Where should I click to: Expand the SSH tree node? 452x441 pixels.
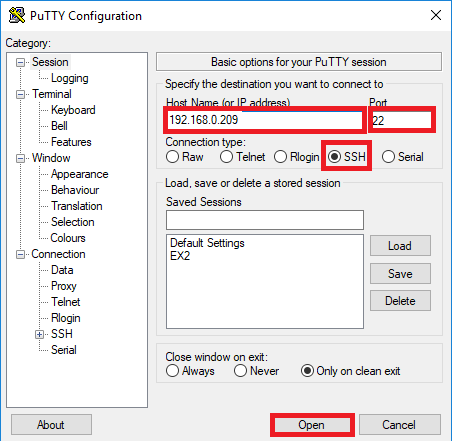[39, 334]
